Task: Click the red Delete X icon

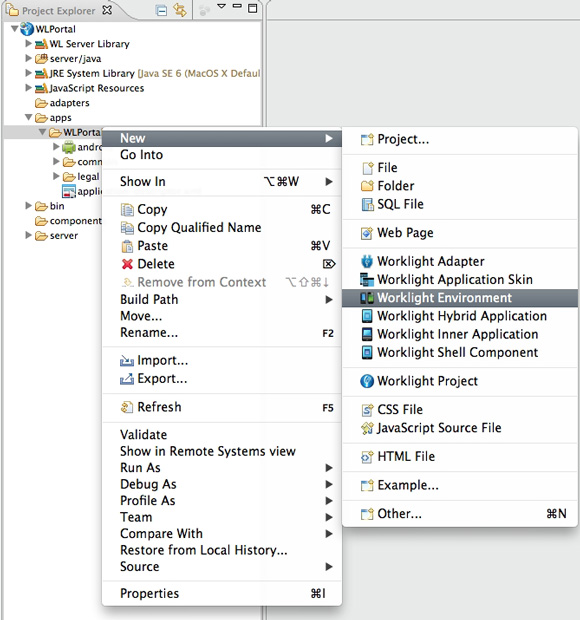Action: [127, 264]
